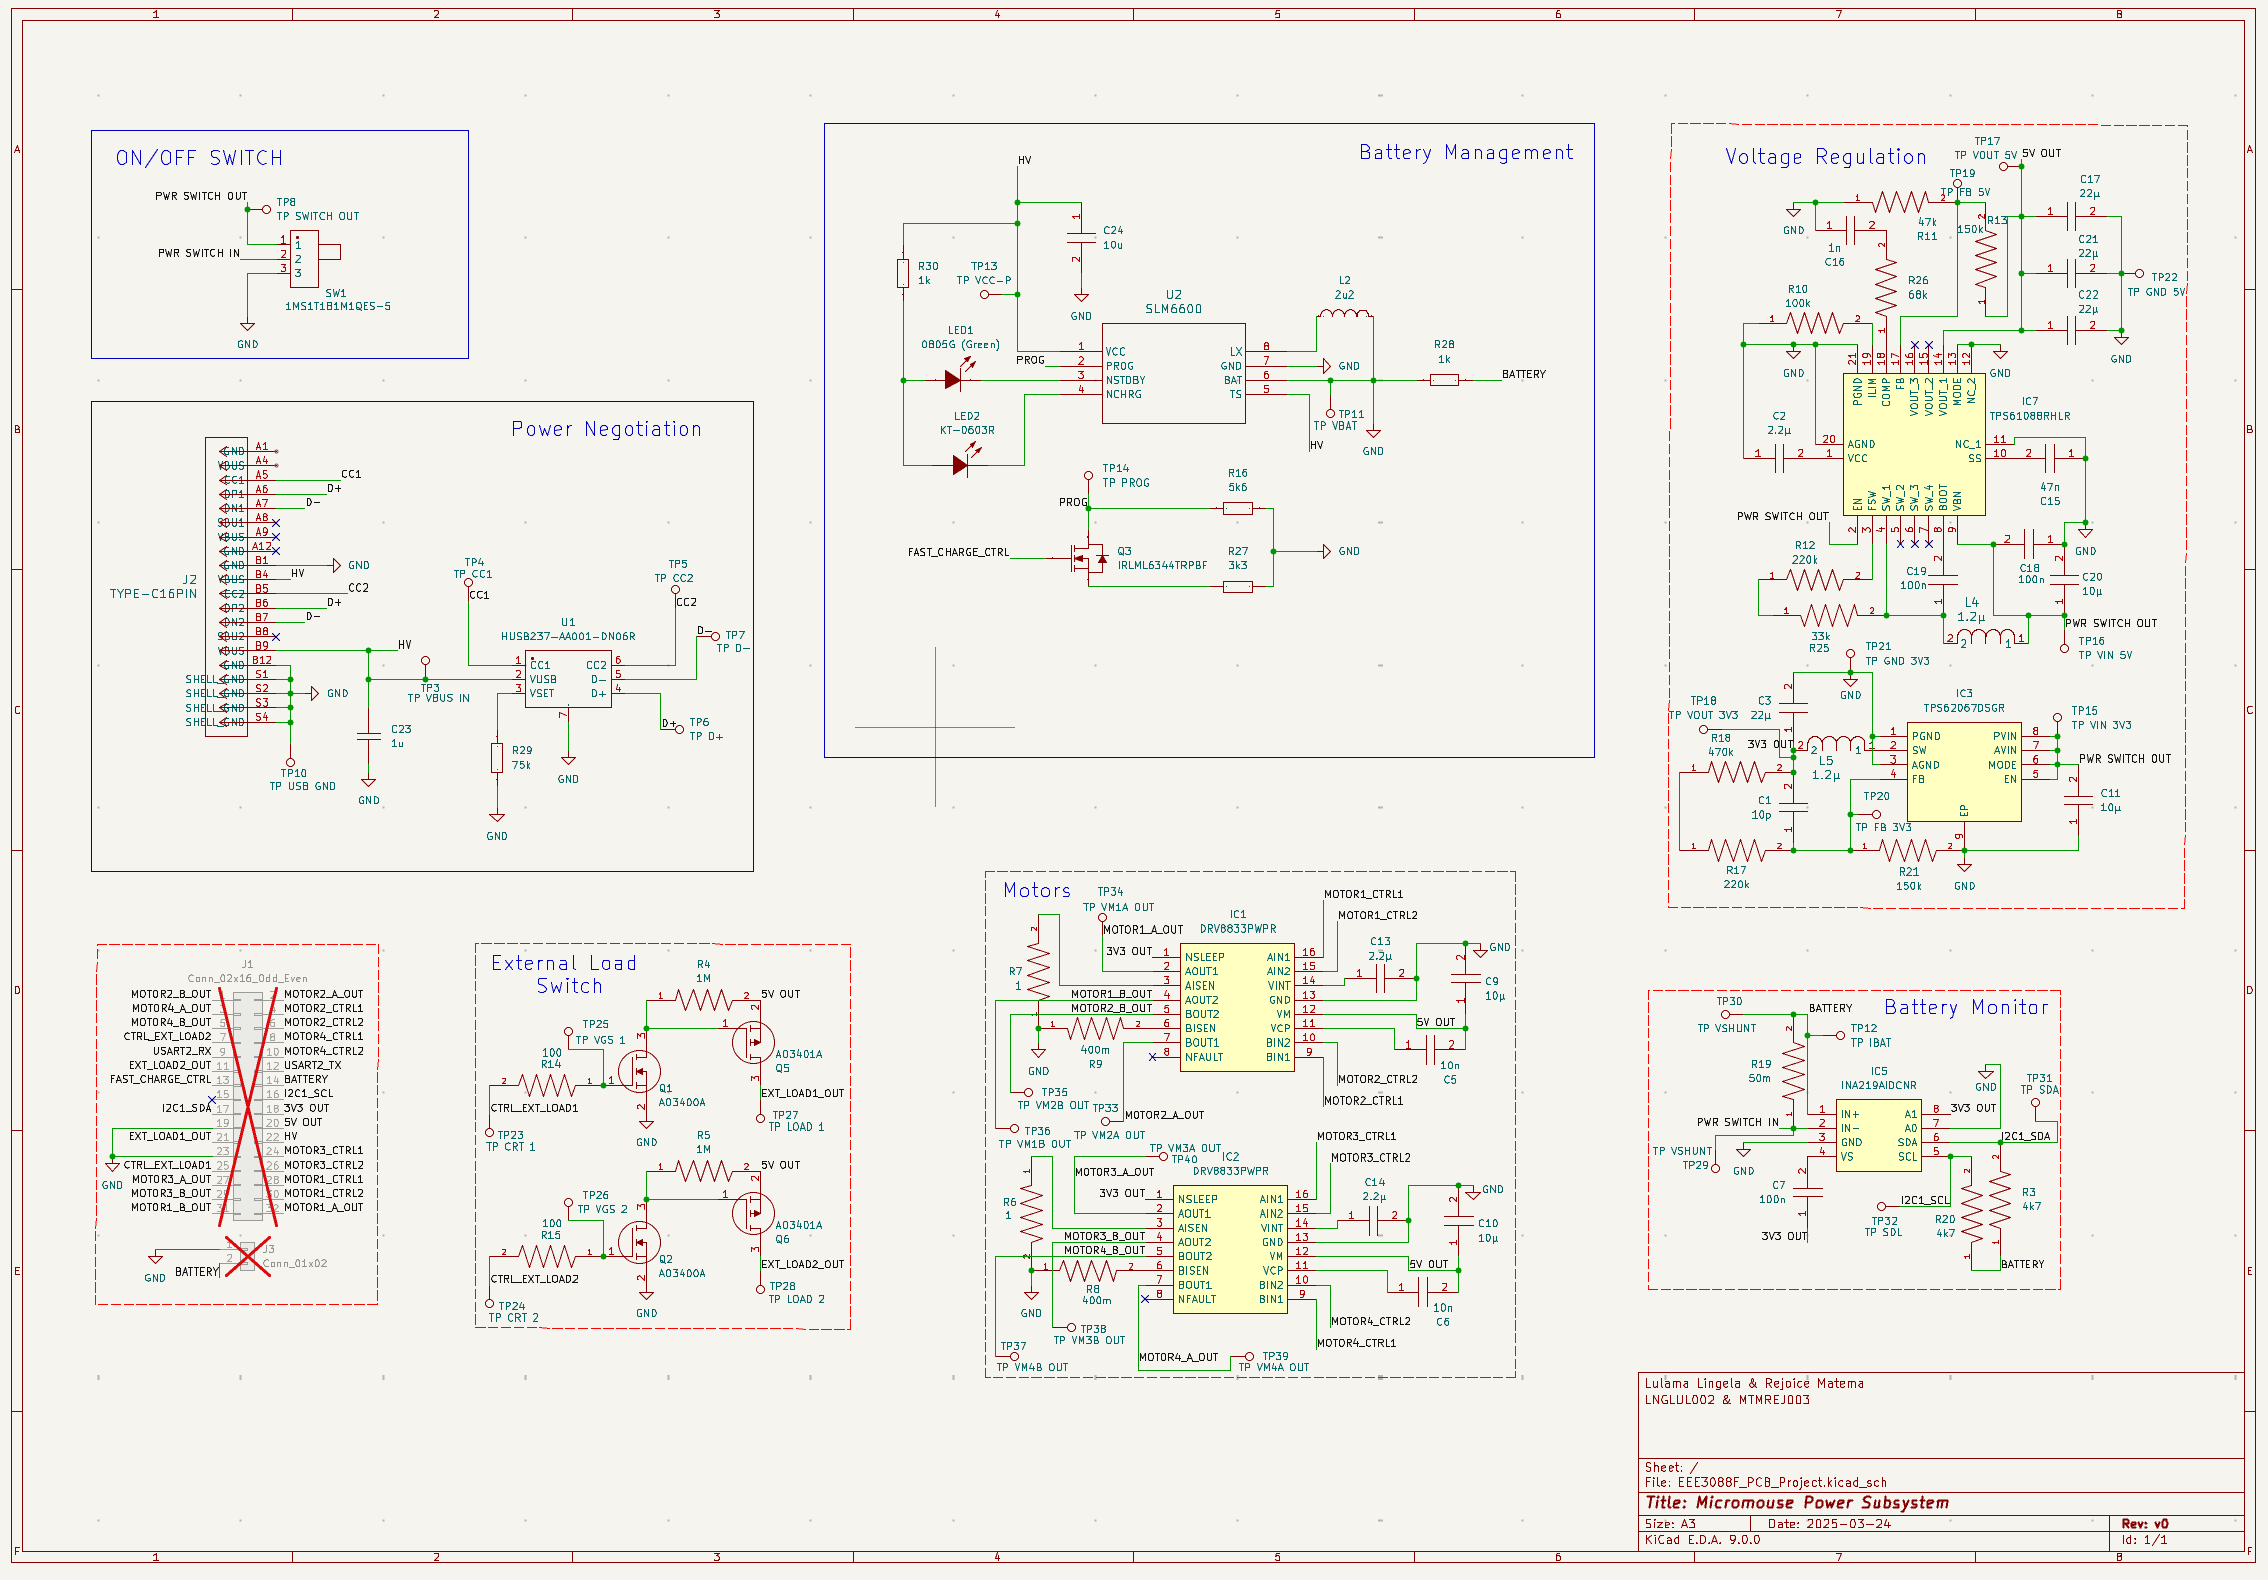
Task: Select the crossed-out J3 Conn_01x02 symbol
Action: (247, 1256)
